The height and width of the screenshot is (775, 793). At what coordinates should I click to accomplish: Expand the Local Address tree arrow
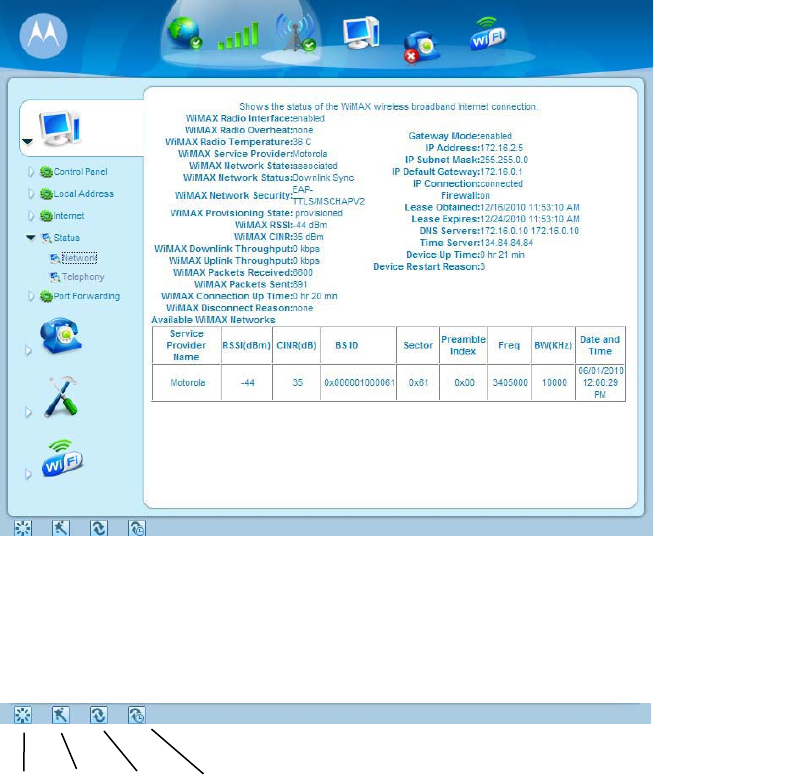[x=31, y=194]
